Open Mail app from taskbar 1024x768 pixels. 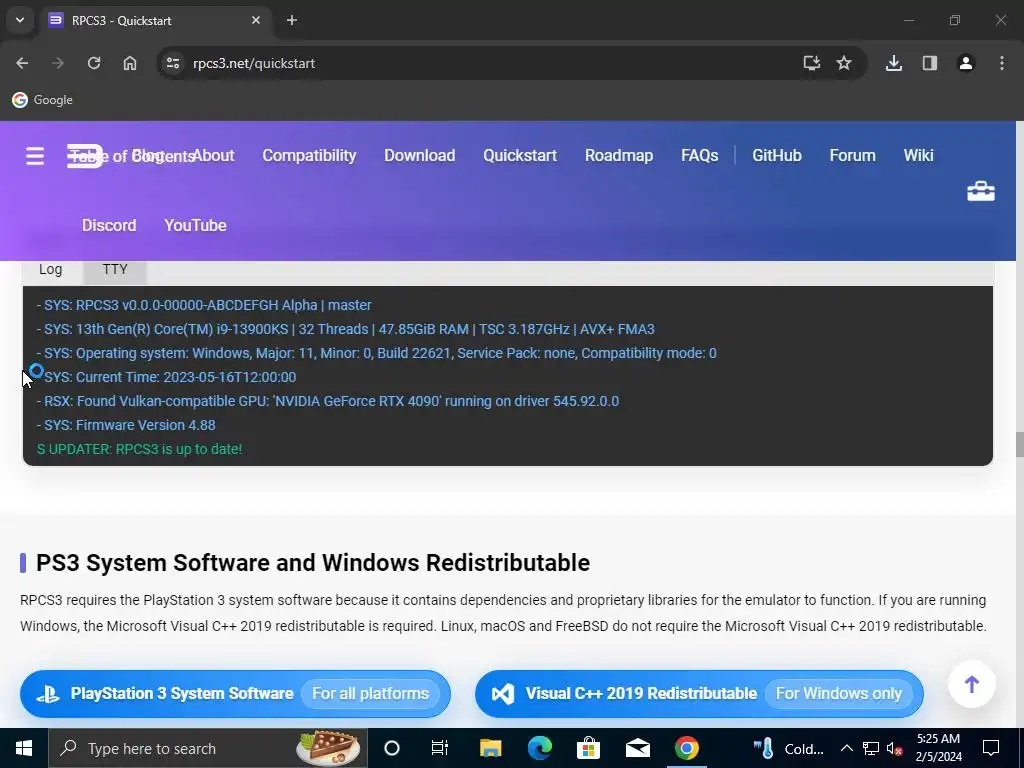[637, 748]
